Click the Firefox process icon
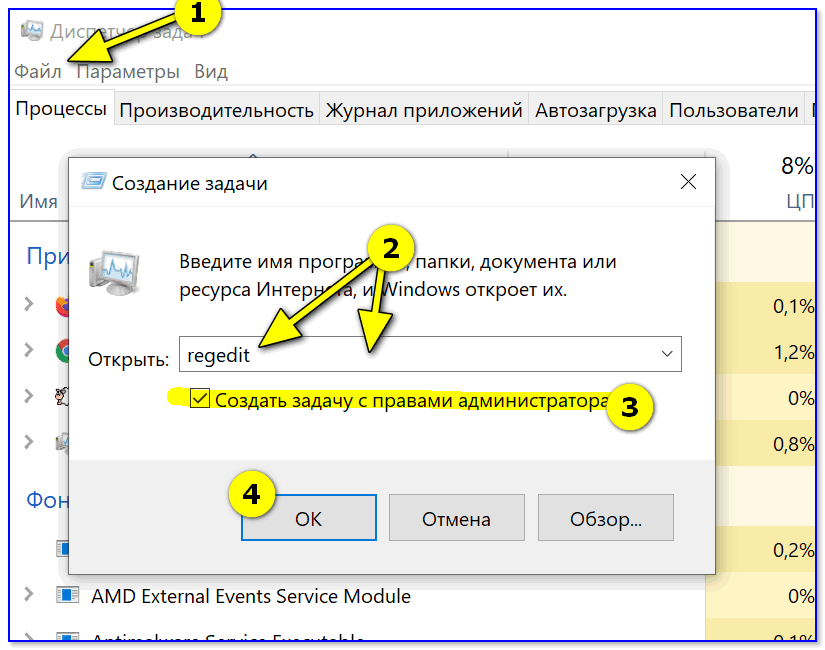825x650 pixels. click(x=63, y=306)
